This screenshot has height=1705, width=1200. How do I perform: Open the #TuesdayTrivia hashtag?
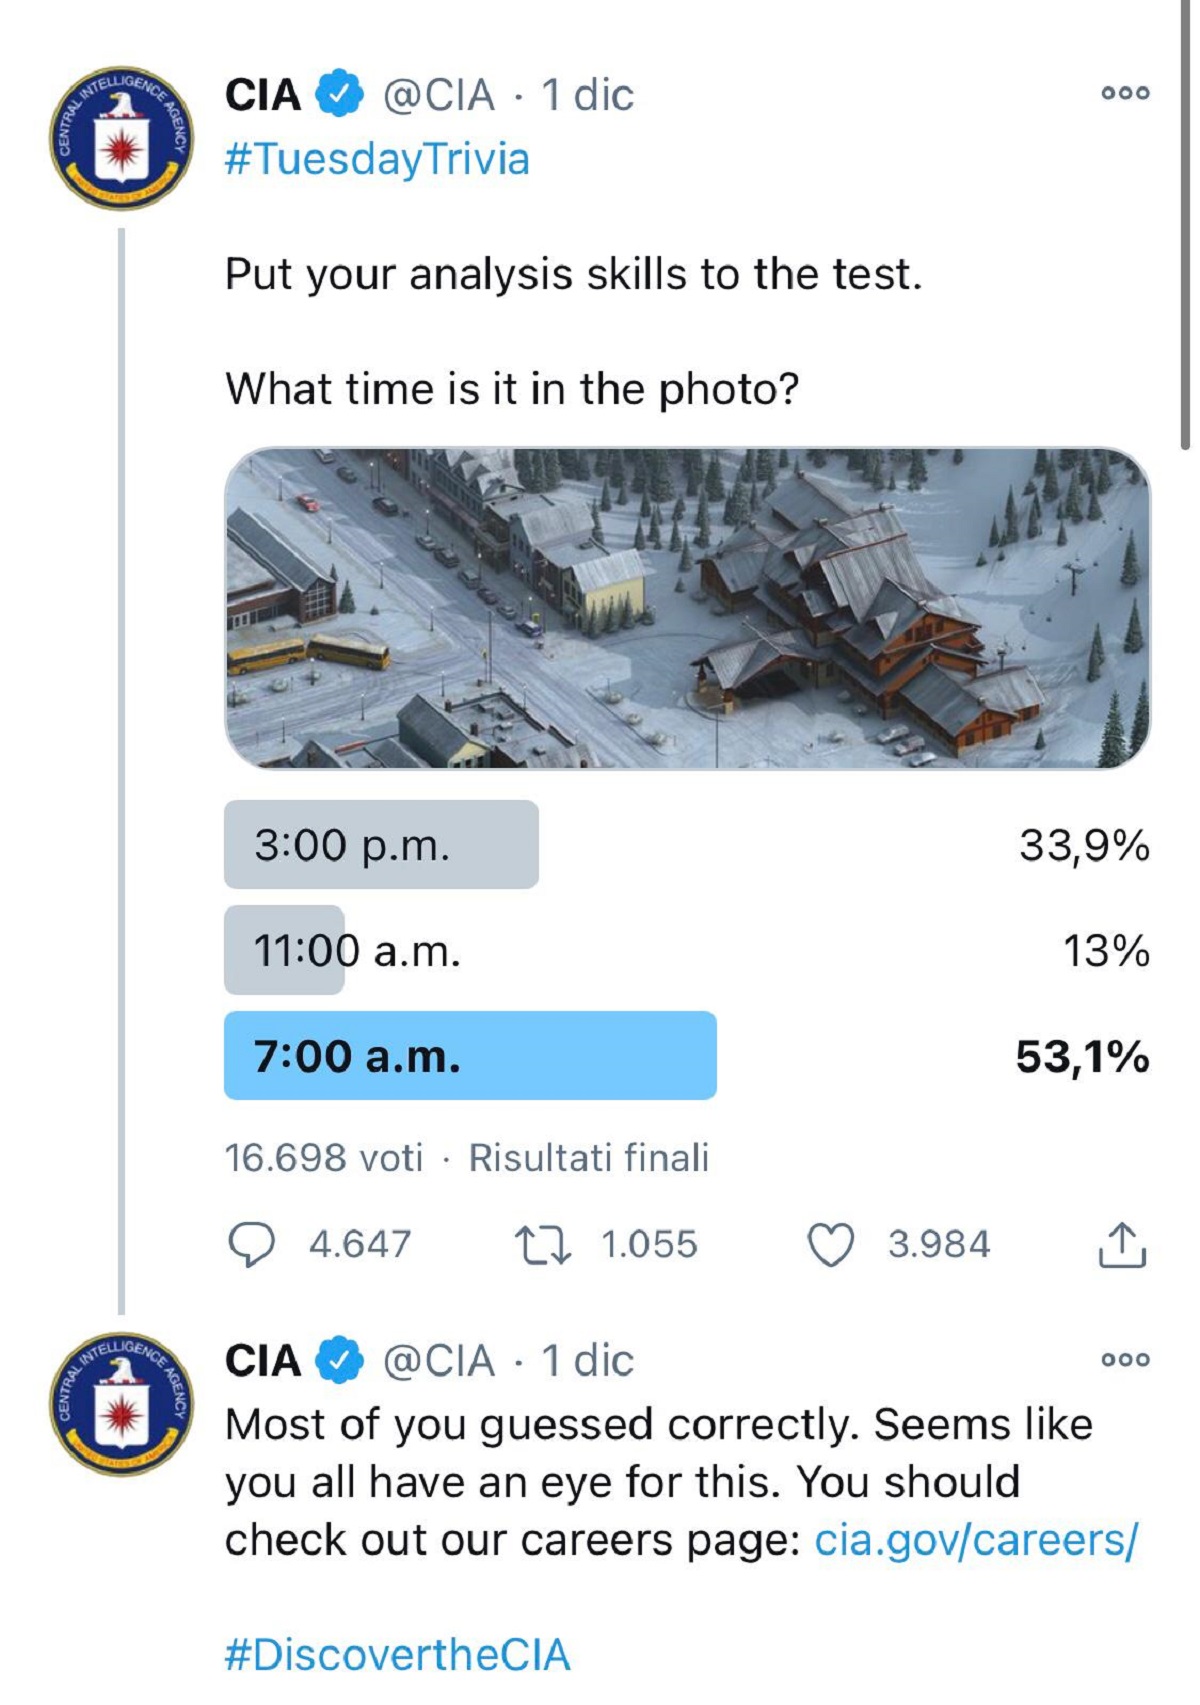point(377,159)
